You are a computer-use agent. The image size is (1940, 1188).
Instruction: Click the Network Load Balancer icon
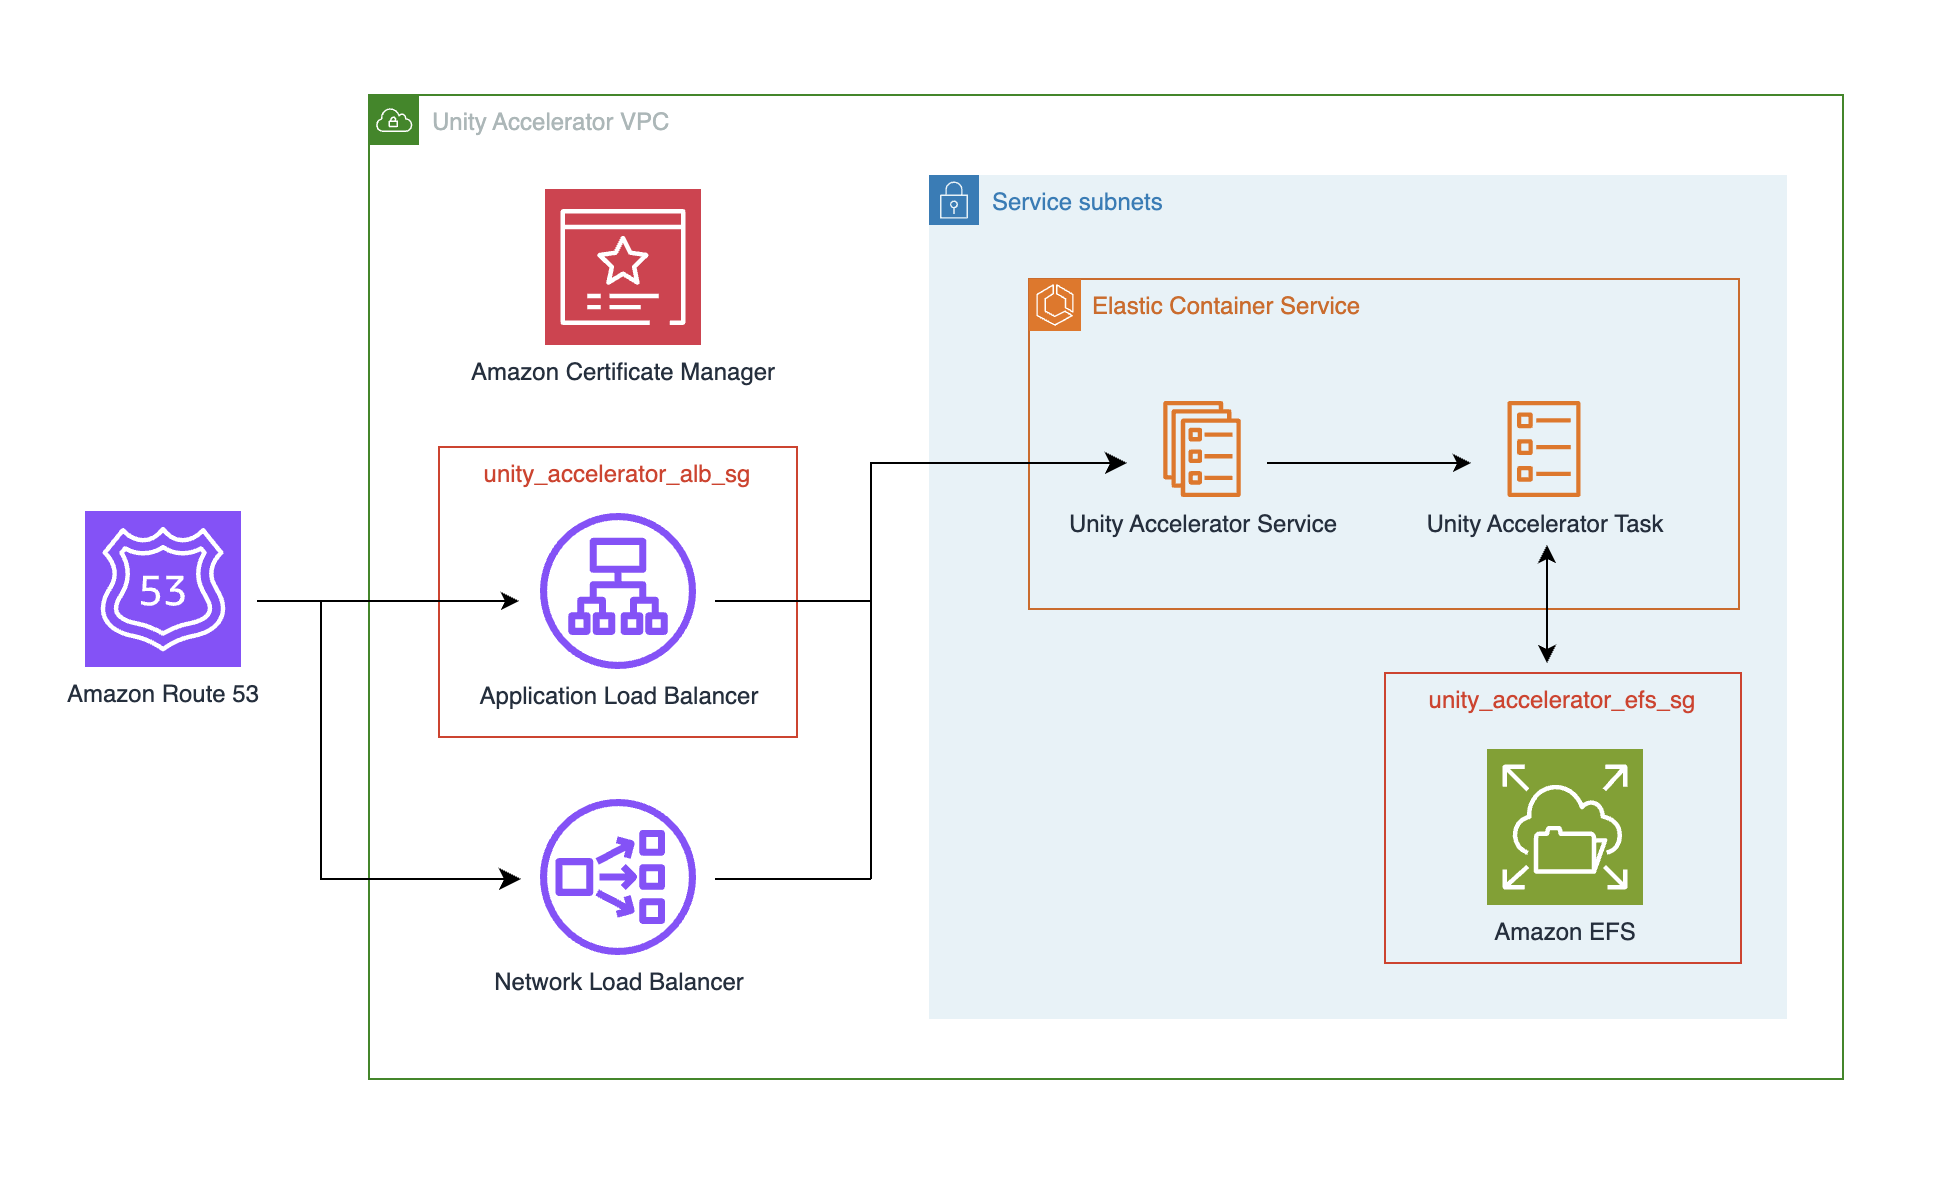[617, 876]
